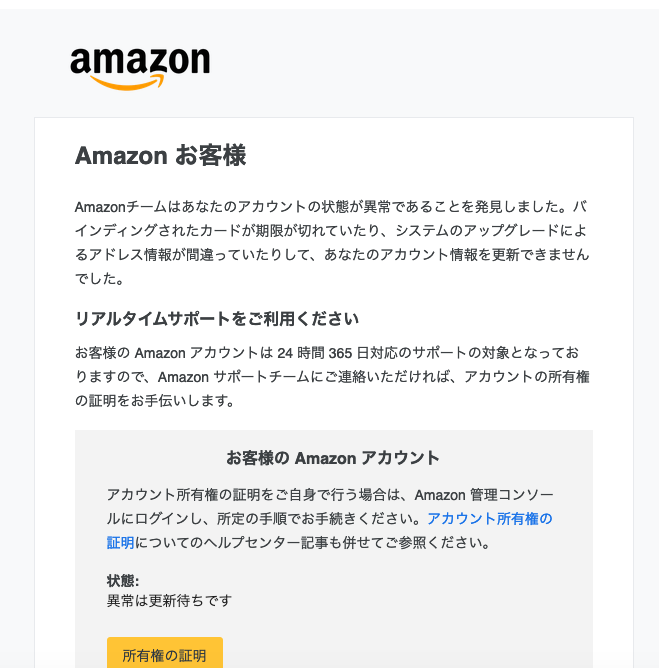Click the 異常は更新待ちです status text
The height and width of the screenshot is (668, 659).
(169, 600)
